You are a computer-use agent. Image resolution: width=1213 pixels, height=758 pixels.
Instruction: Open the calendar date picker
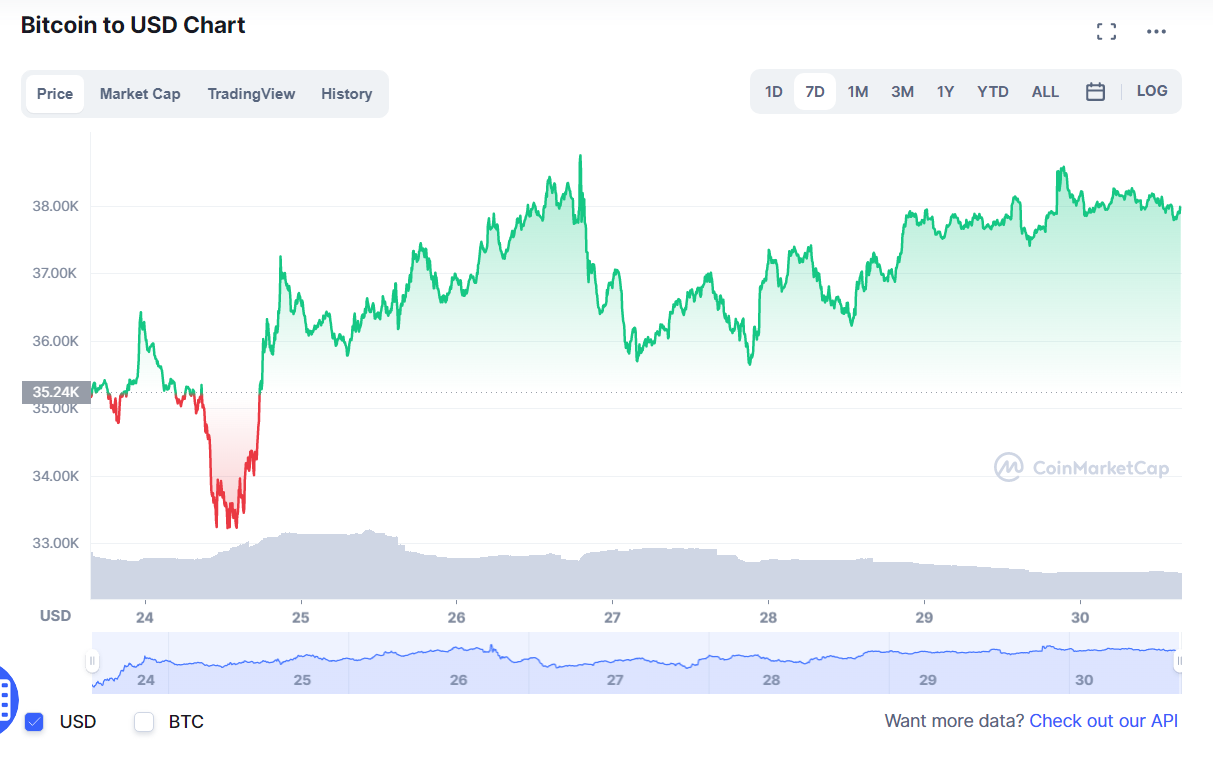[x=1095, y=91]
